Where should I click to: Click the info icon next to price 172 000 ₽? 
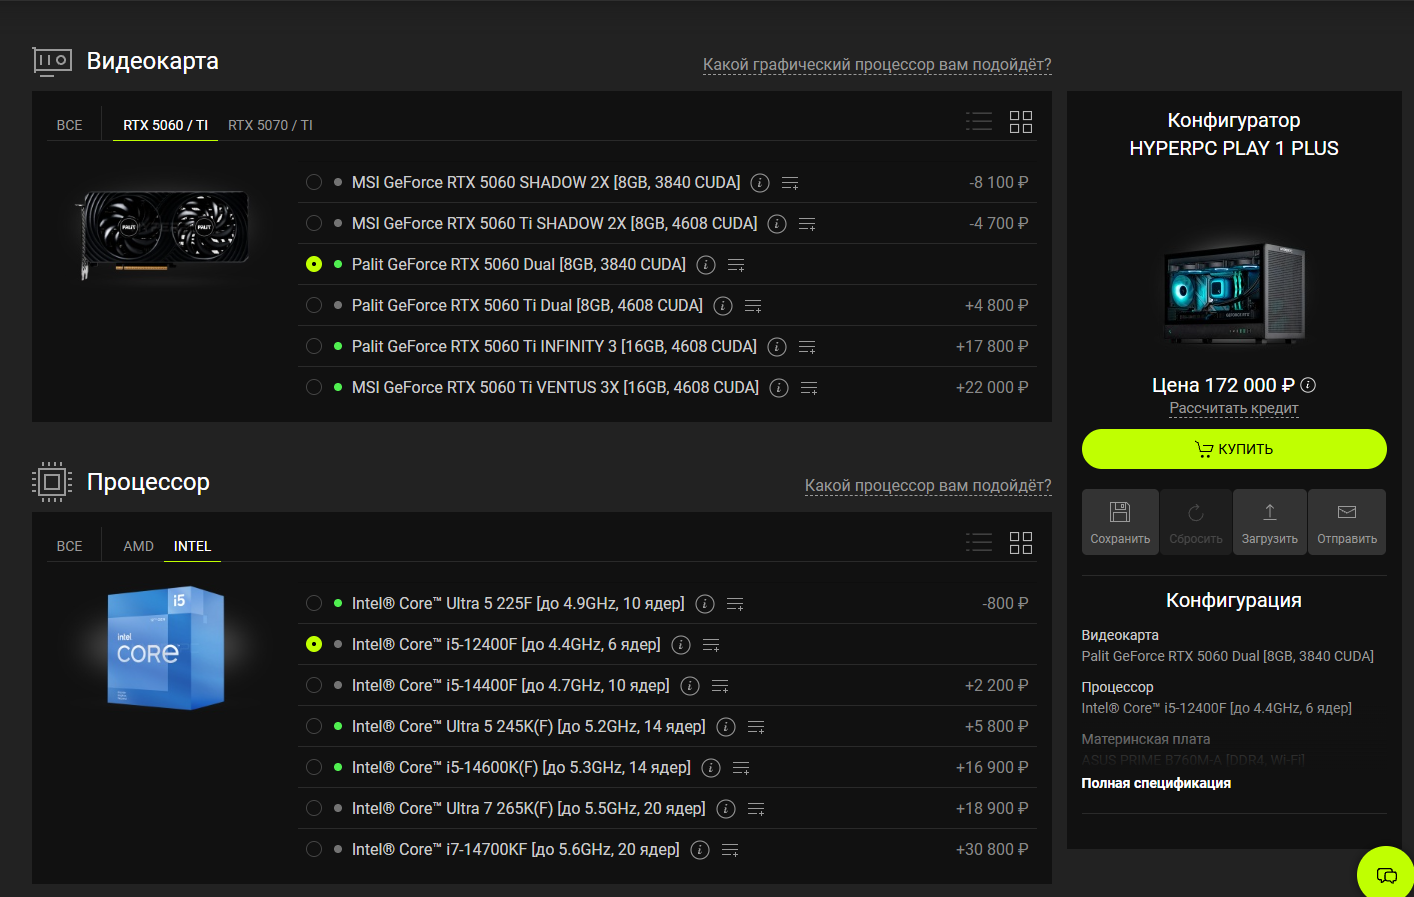[x=1308, y=385]
